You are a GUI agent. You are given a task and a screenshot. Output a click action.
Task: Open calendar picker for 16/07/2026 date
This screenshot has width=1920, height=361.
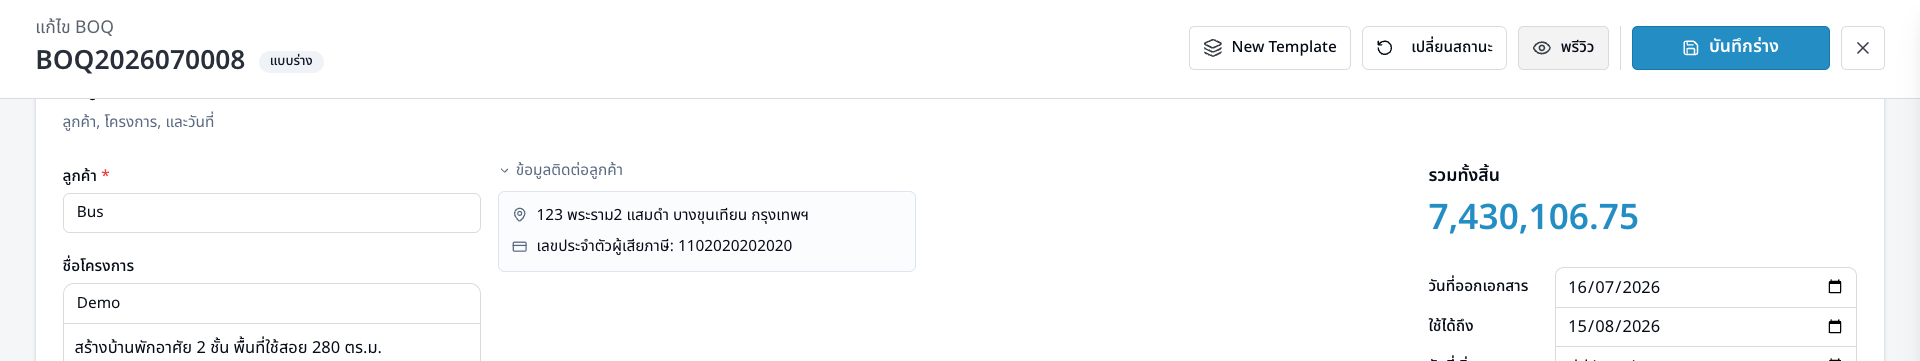[1835, 287]
